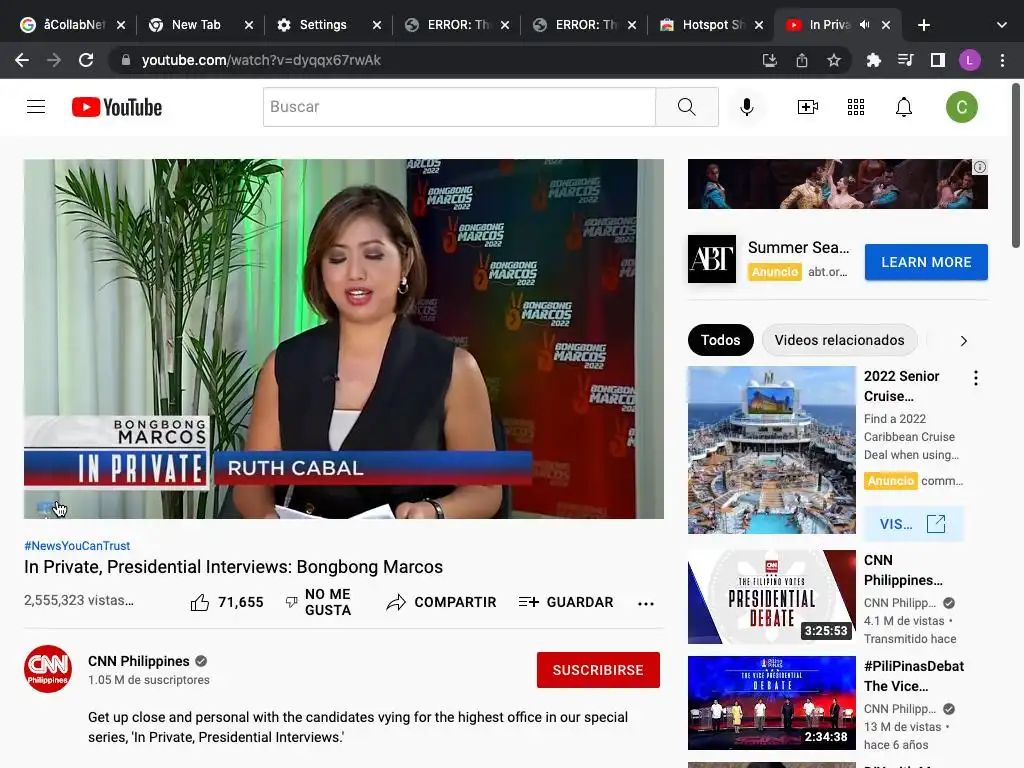Viewport: 1024px width, 768px height.
Task: Open the ad info icon on banner
Action: point(980,167)
